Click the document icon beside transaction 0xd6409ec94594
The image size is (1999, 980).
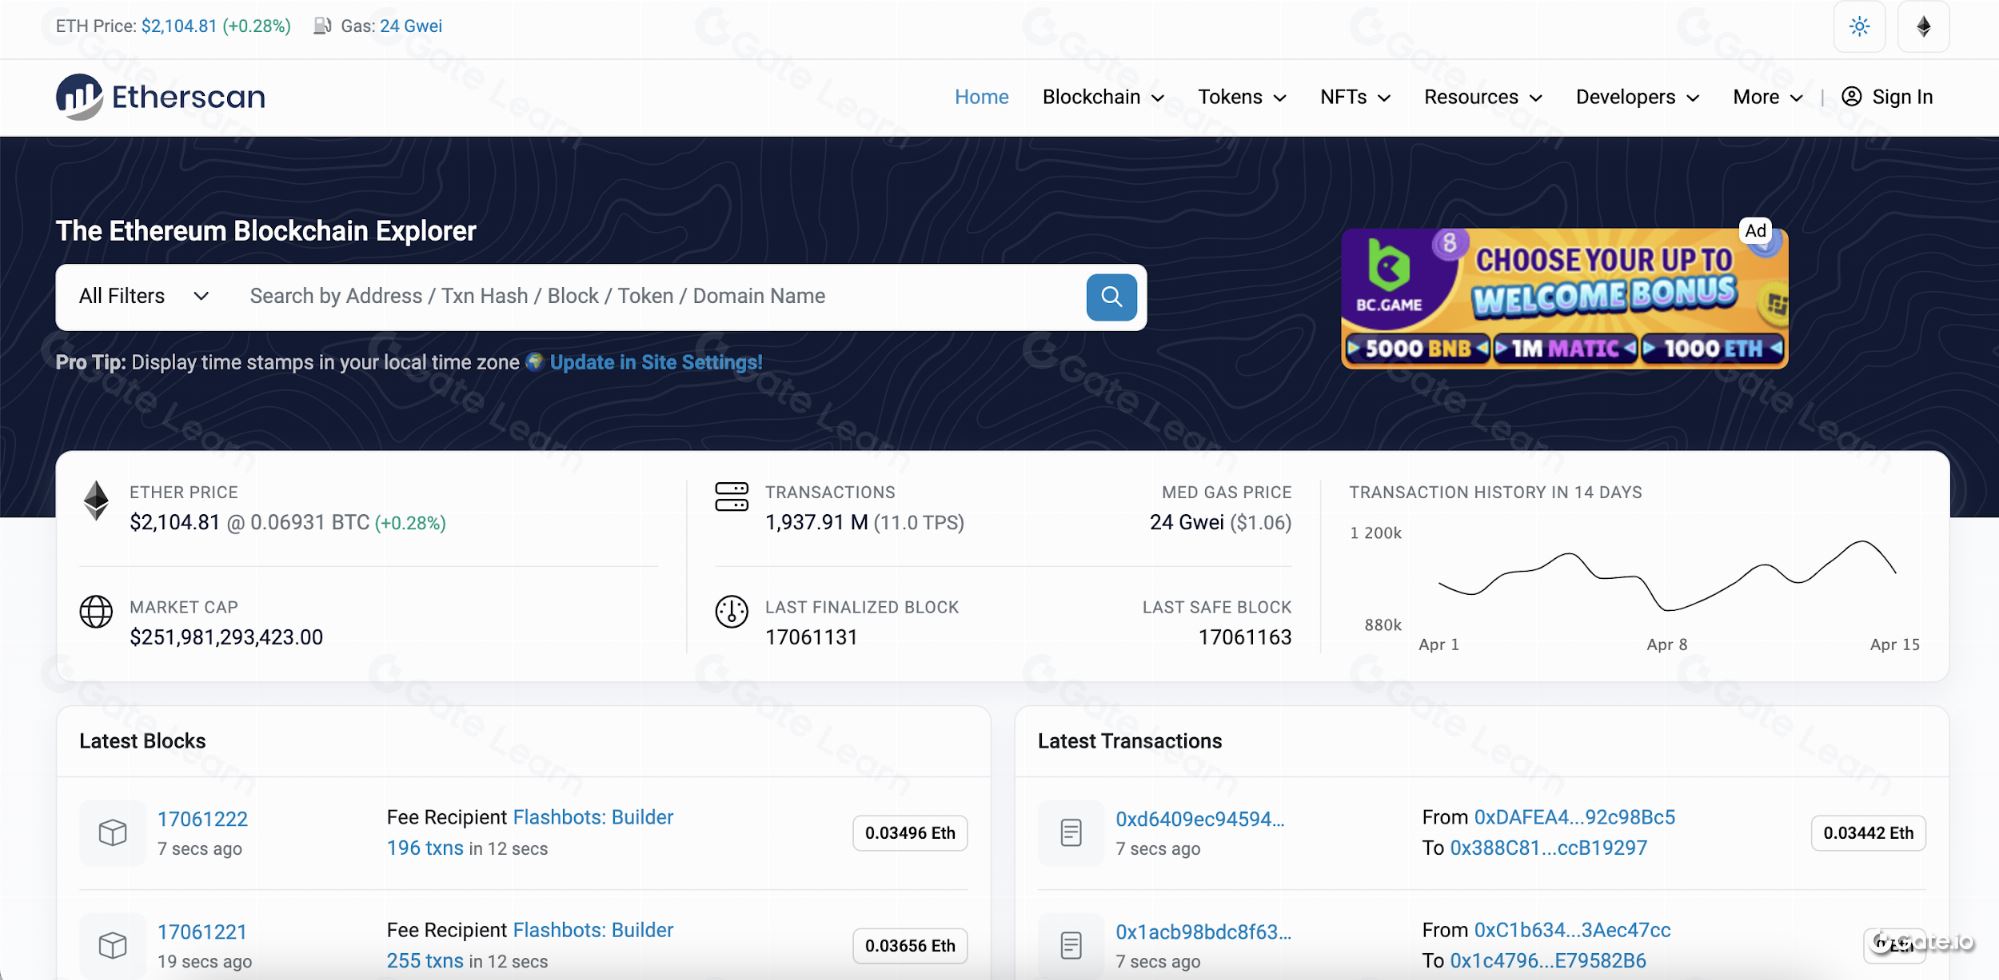tap(1070, 833)
